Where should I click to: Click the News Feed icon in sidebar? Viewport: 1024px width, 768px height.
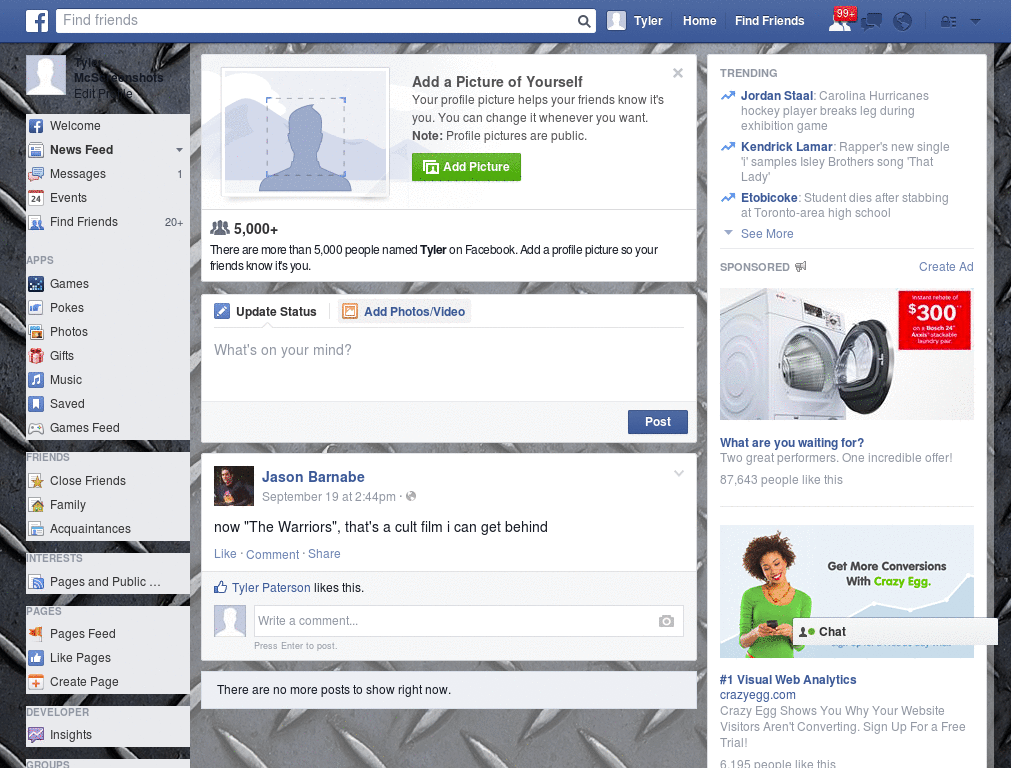pyautogui.click(x=37, y=150)
